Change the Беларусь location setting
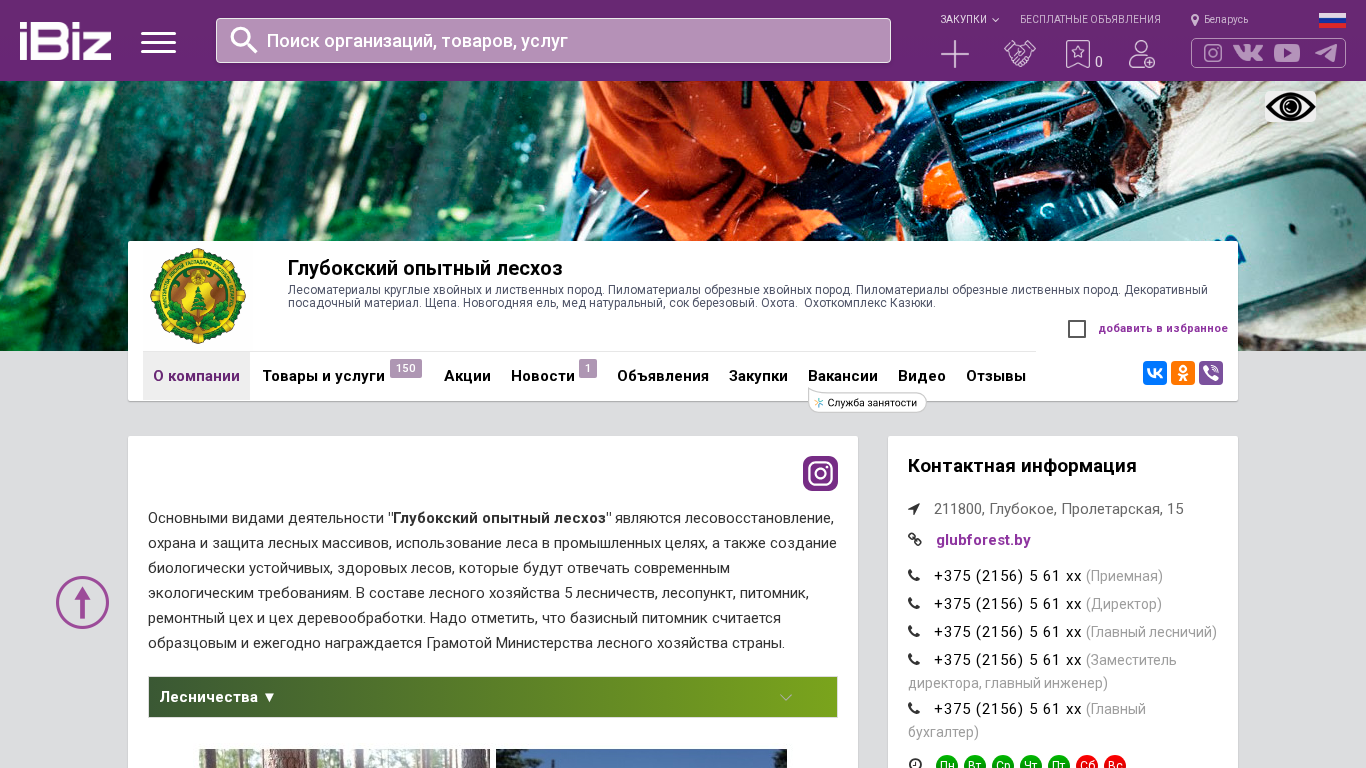Image resolution: width=1366 pixels, height=768 pixels. [1219, 19]
